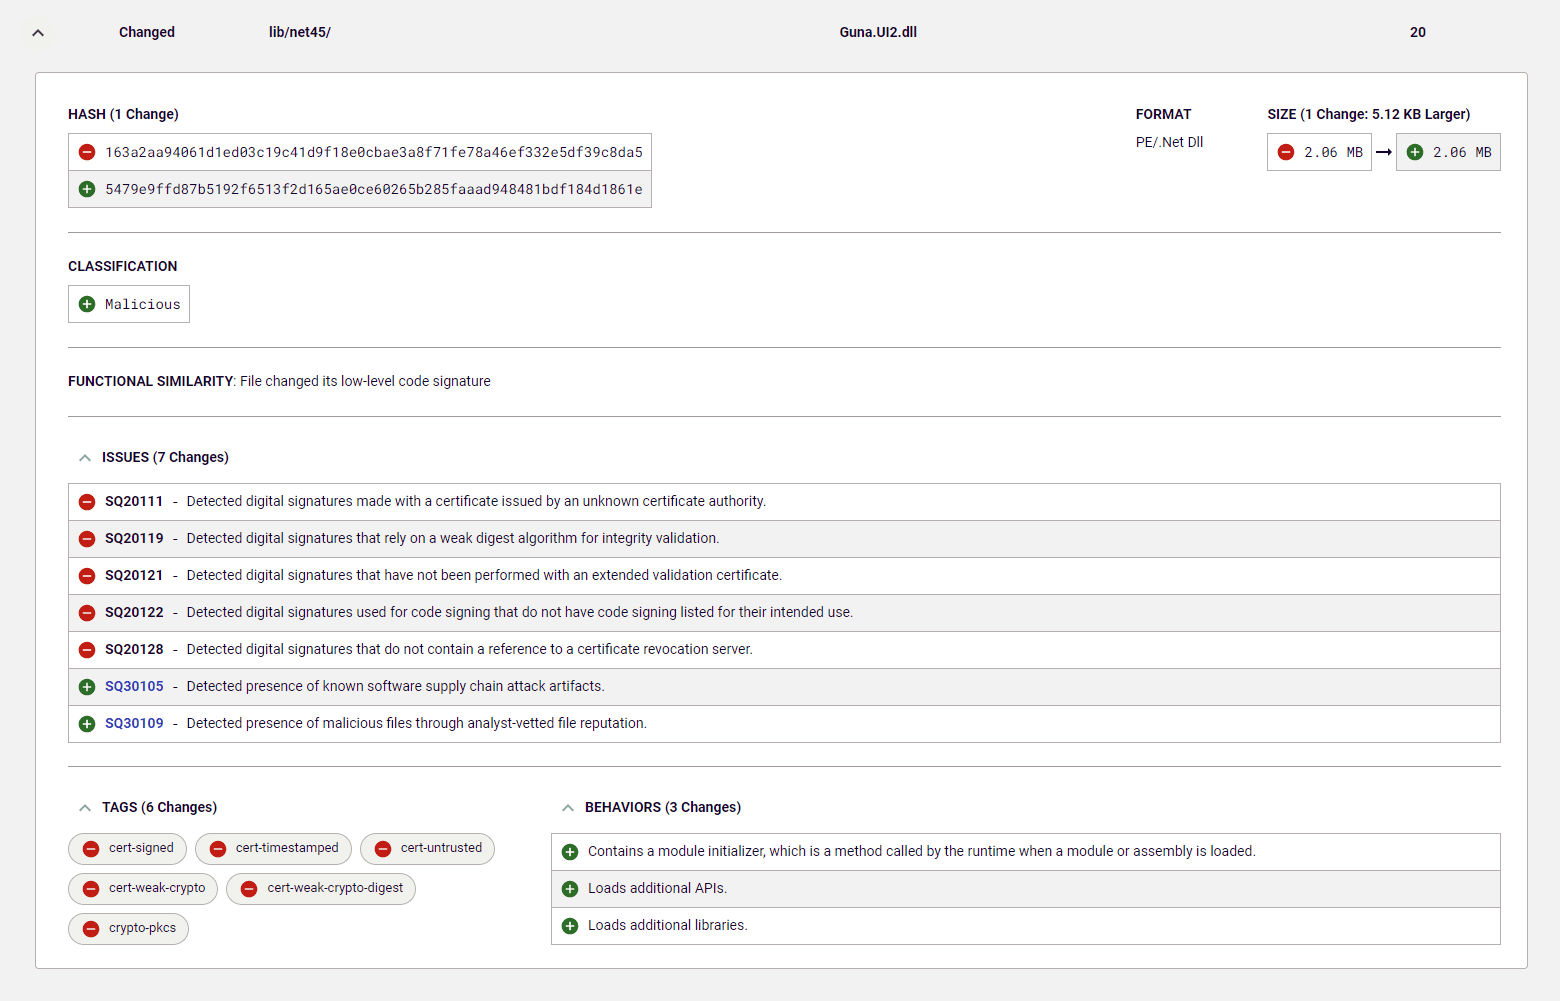Screen dimensions: 1560x1001
Task: Select the cert-untrusted tag
Action: point(428,849)
